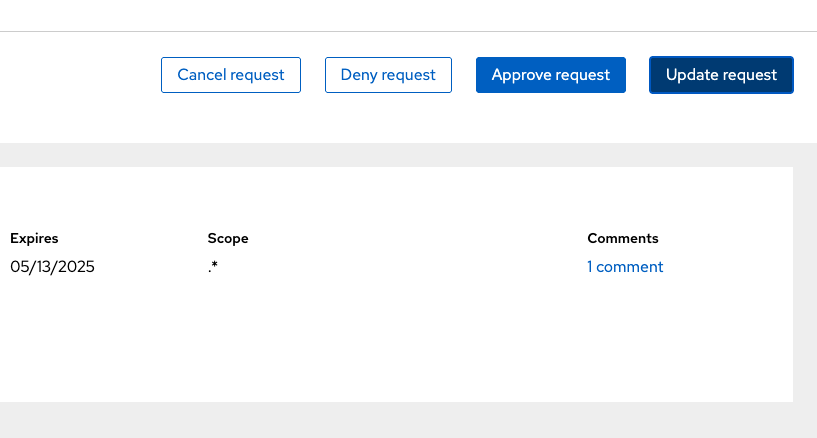
Task: Open the 1 comment link
Action: [625, 267]
